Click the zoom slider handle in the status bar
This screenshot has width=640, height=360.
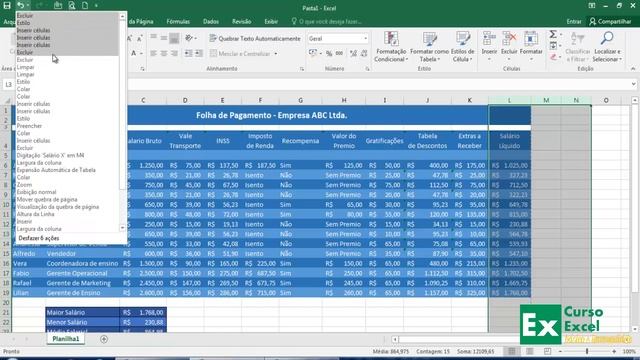click(587, 351)
